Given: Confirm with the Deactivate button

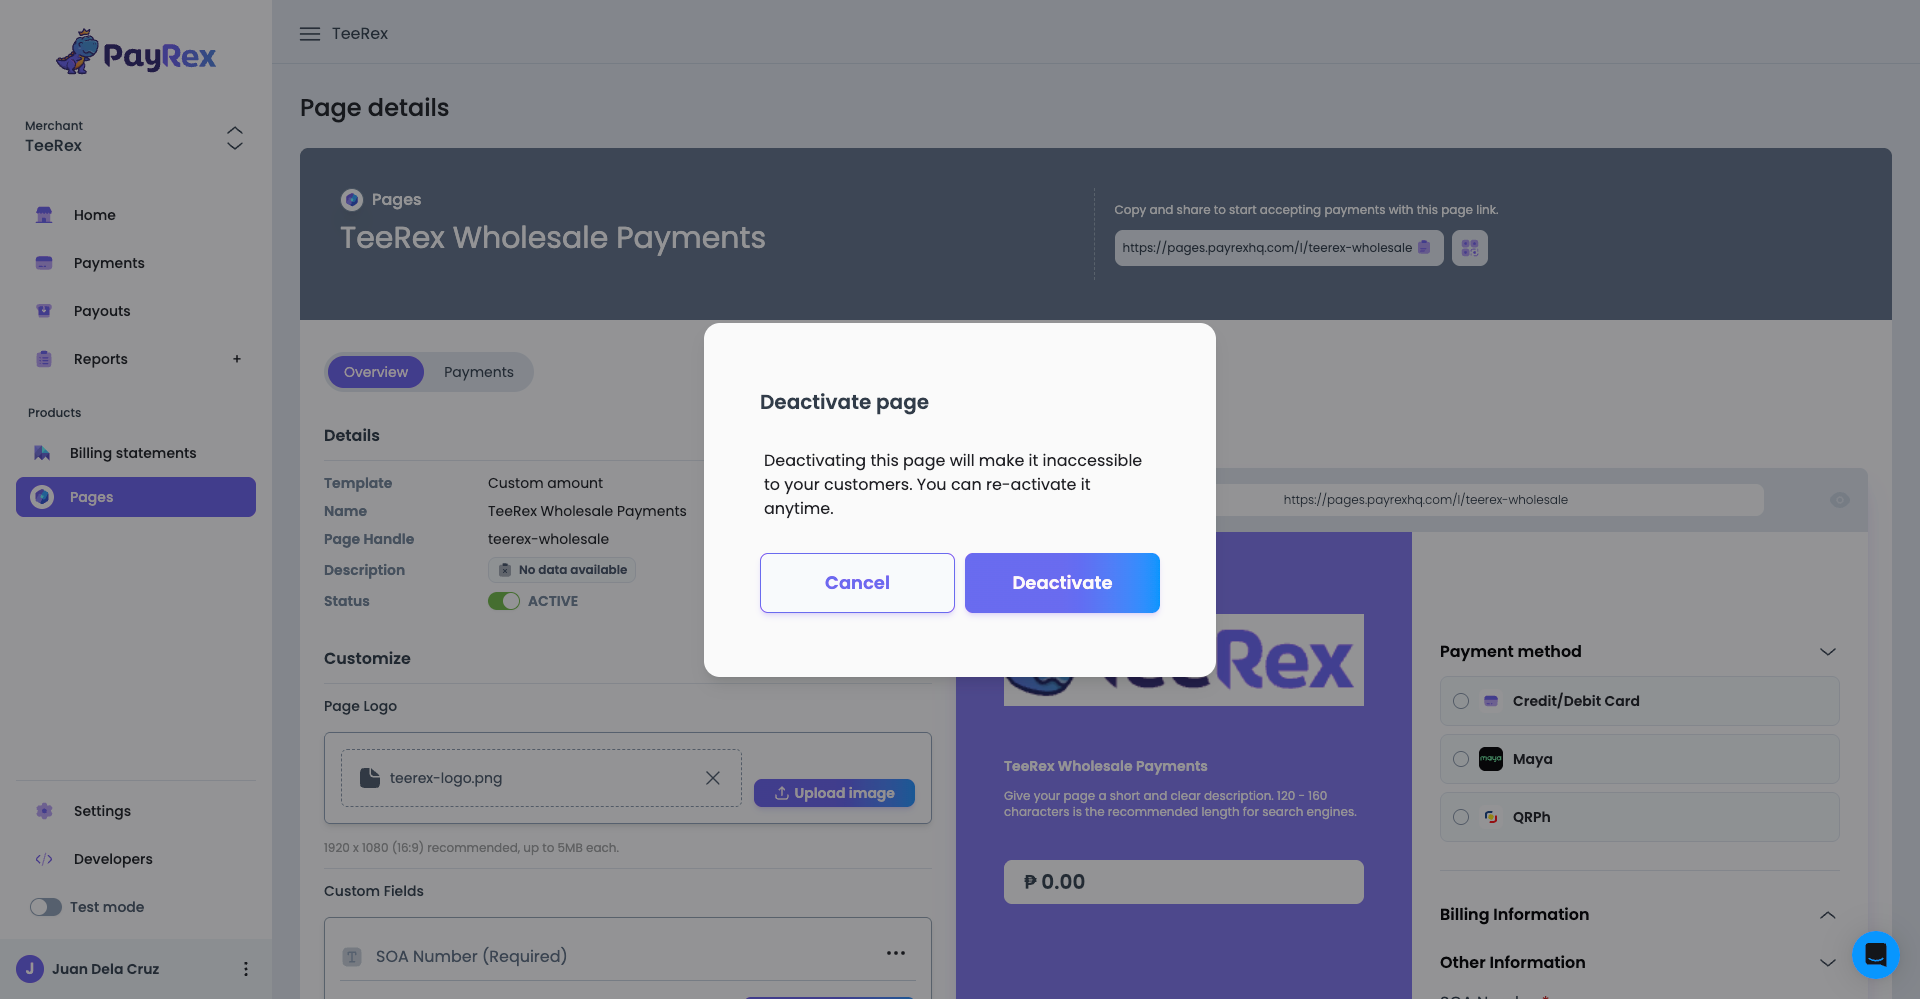Looking at the screenshot, I should (x=1062, y=583).
